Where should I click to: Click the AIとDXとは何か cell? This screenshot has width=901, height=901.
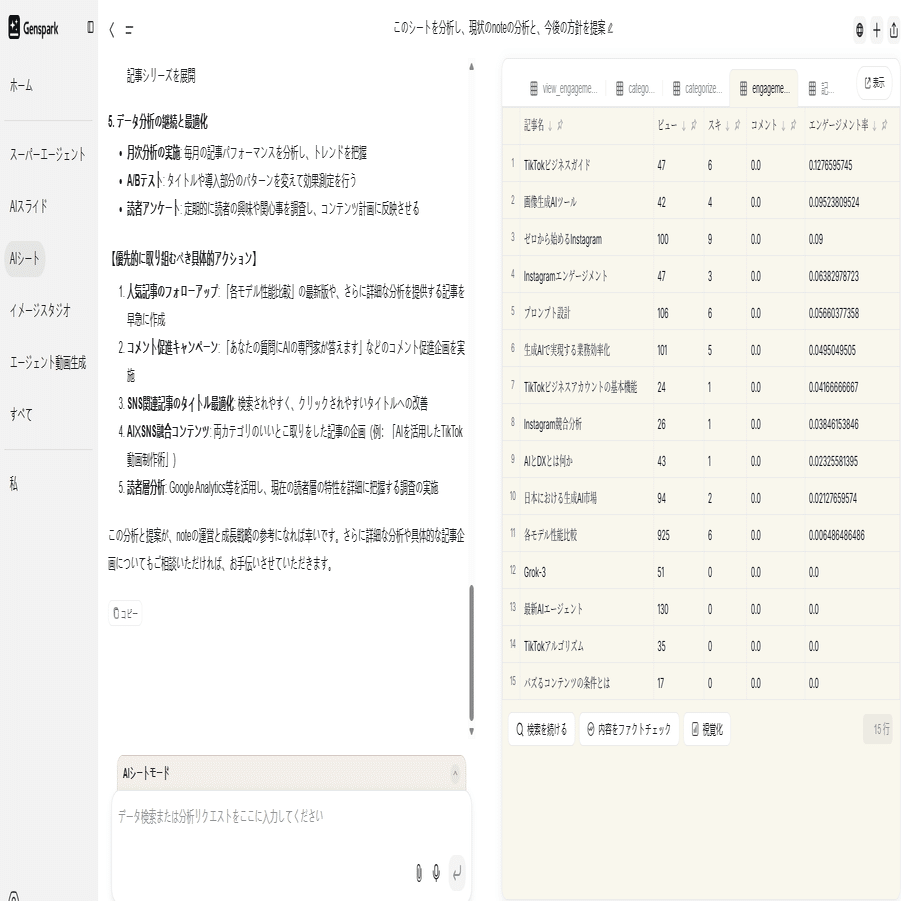[x=586, y=461]
